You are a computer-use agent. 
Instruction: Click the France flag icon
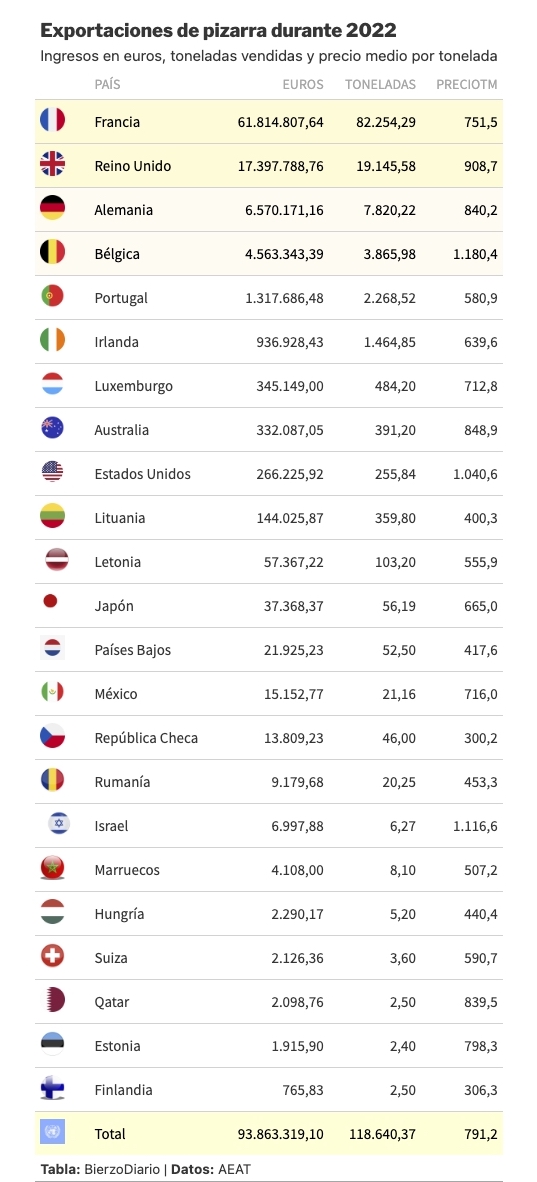click(x=52, y=121)
